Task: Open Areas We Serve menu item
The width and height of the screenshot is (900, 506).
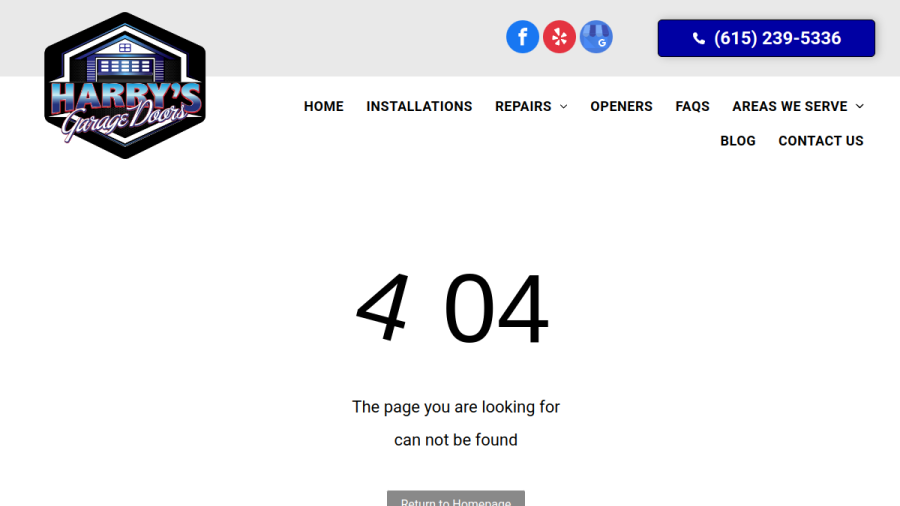Action: (790, 107)
